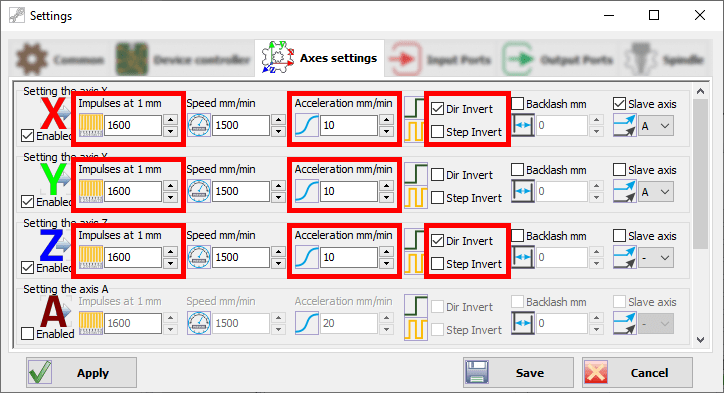Click the X axis impulses icon
This screenshot has width=724, height=393.
[91, 125]
